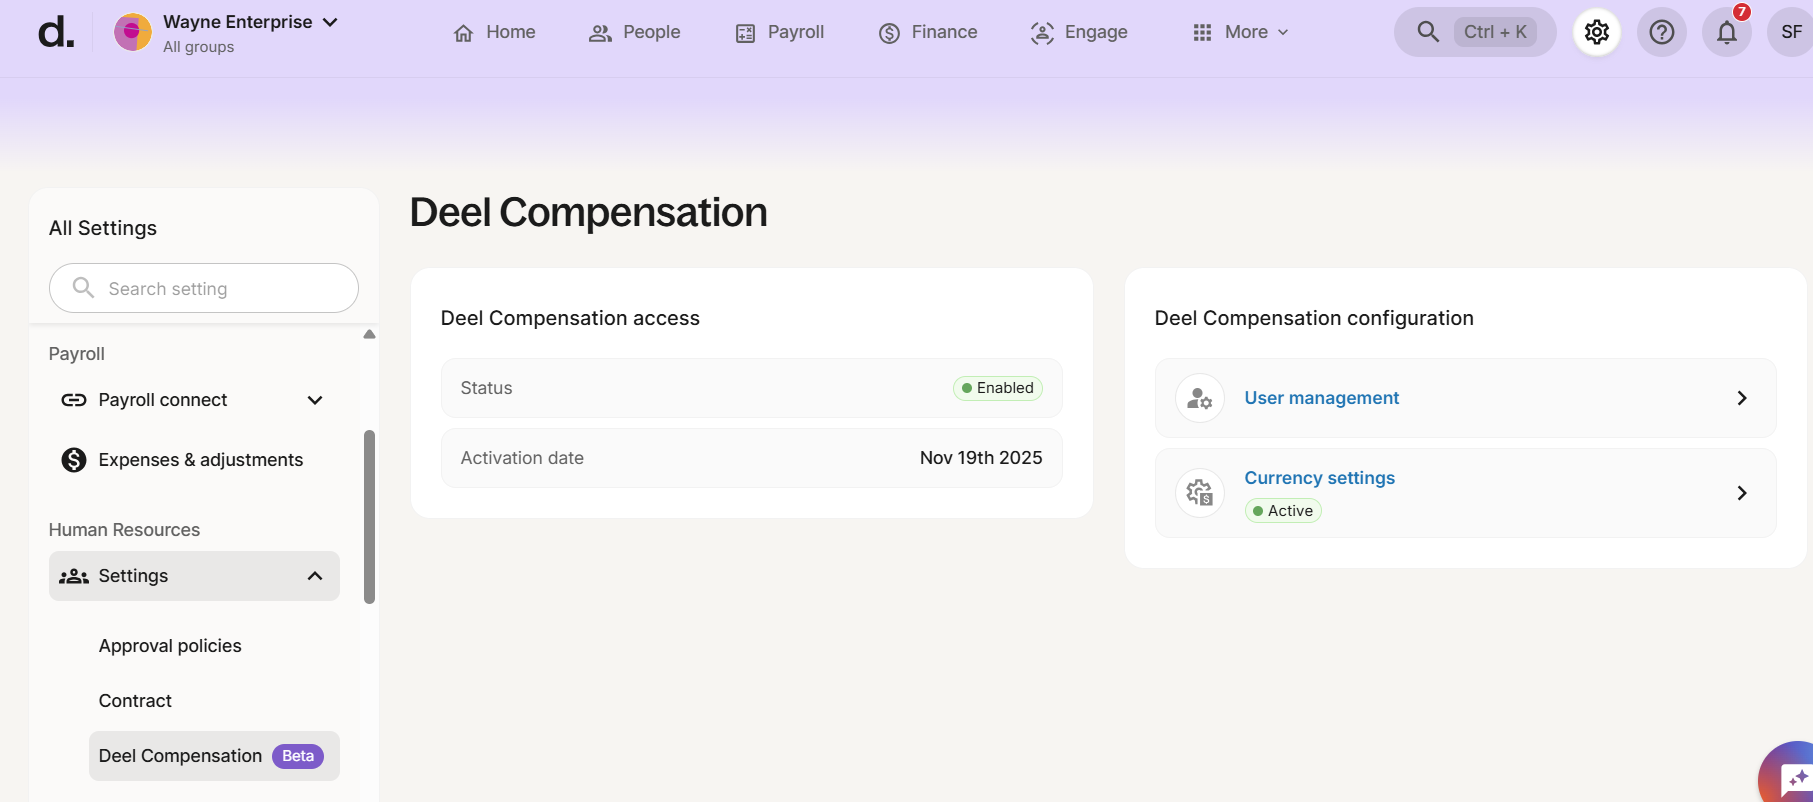Open the help question mark icon
Screen dimensions: 1813x802
[1662, 32]
